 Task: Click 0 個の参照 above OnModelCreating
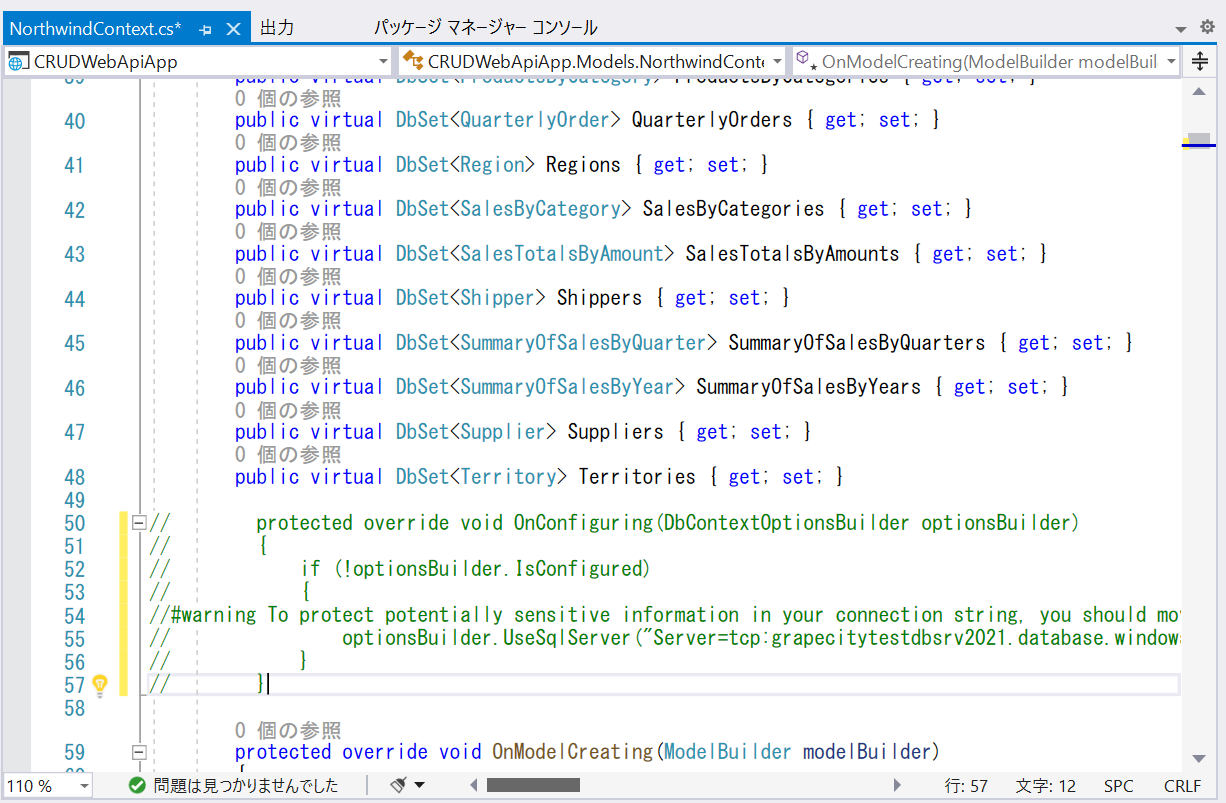point(288,730)
